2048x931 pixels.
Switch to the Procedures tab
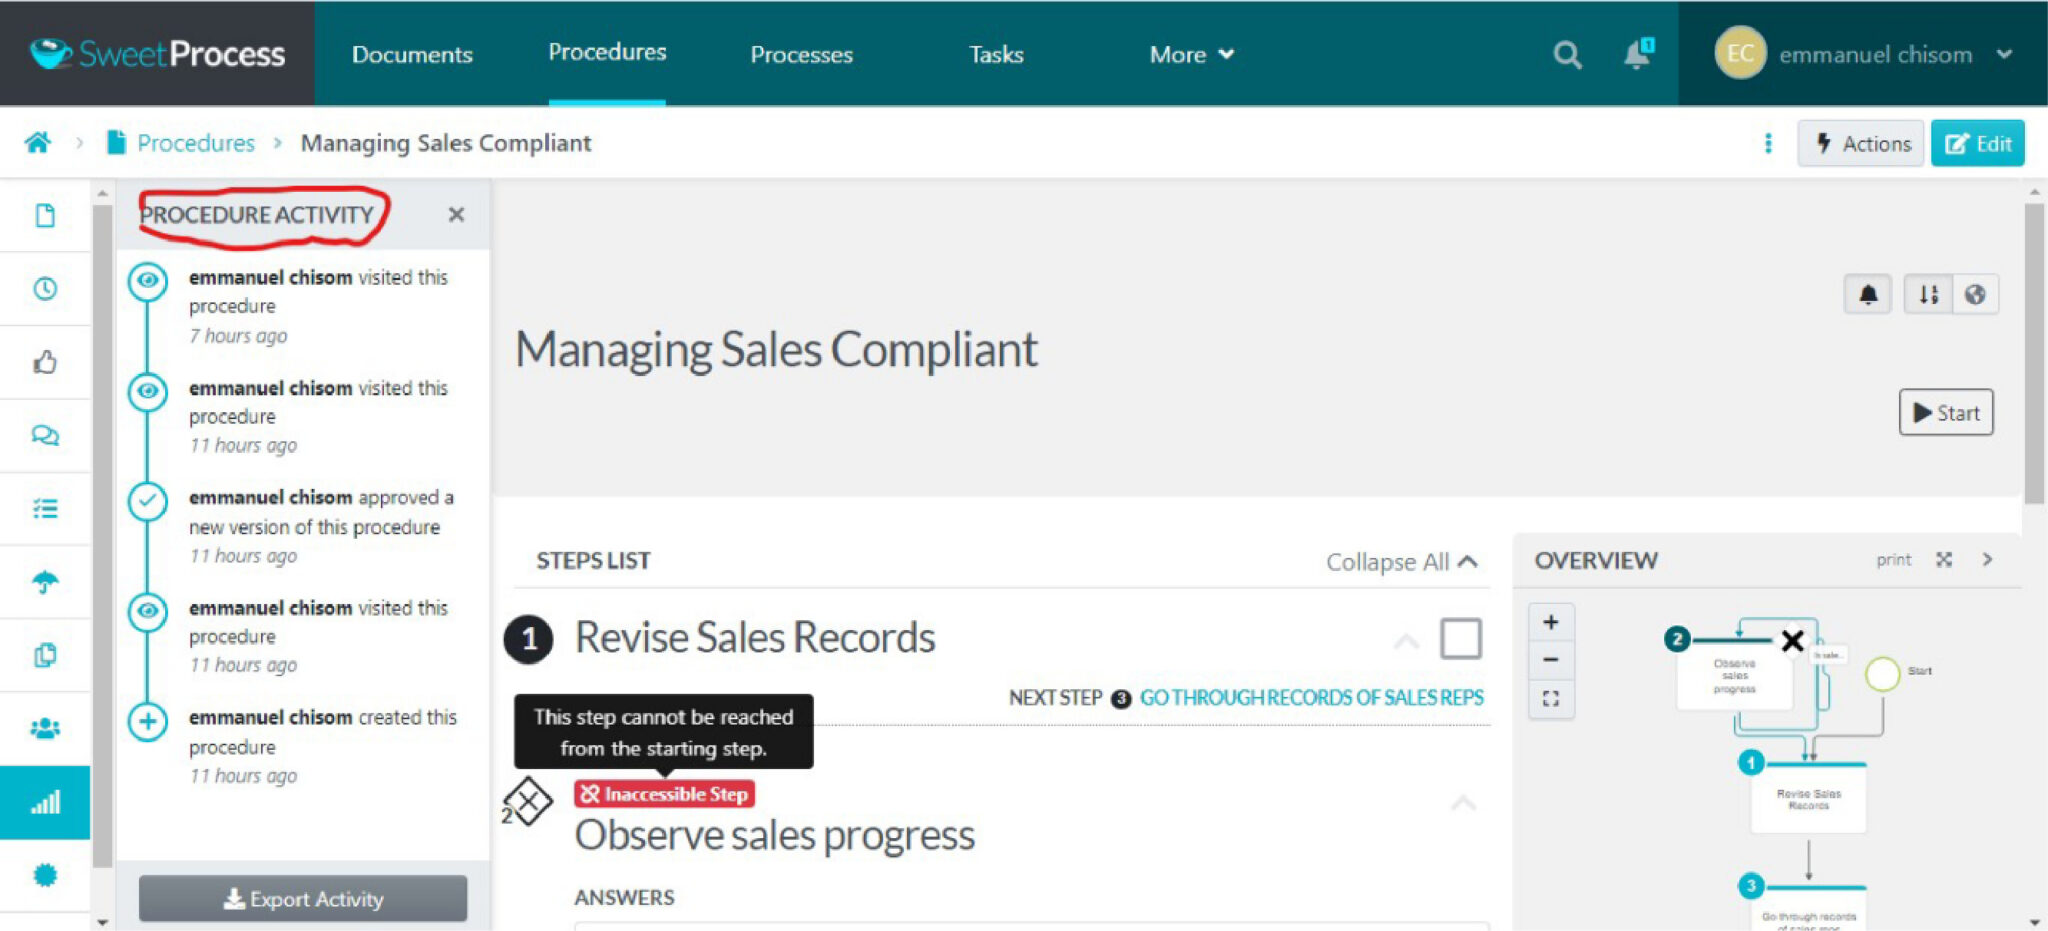click(x=607, y=52)
